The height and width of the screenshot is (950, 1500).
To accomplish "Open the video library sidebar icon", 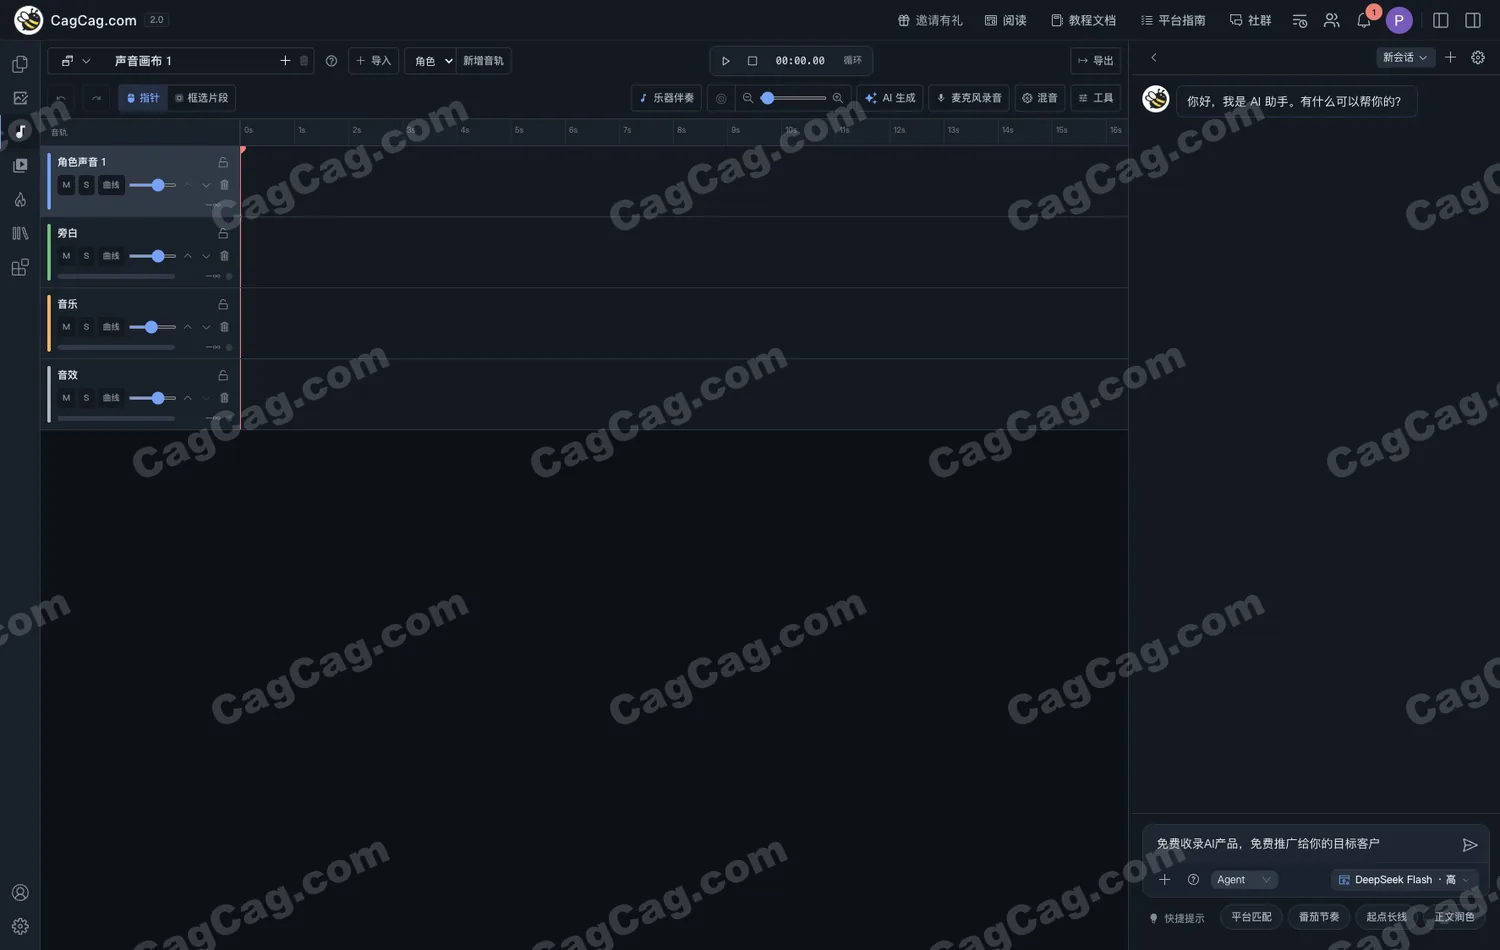I will click(x=20, y=165).
